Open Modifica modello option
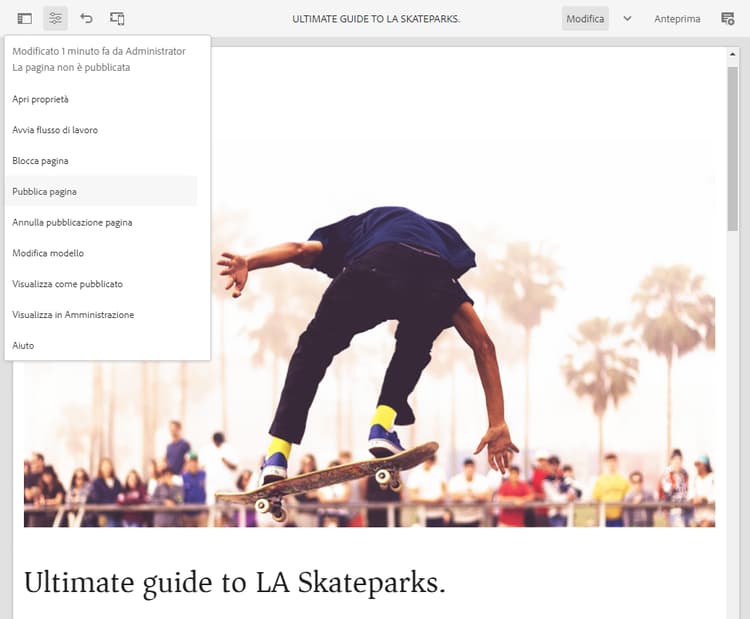This screenshot has width=750, height=619. 48,254
